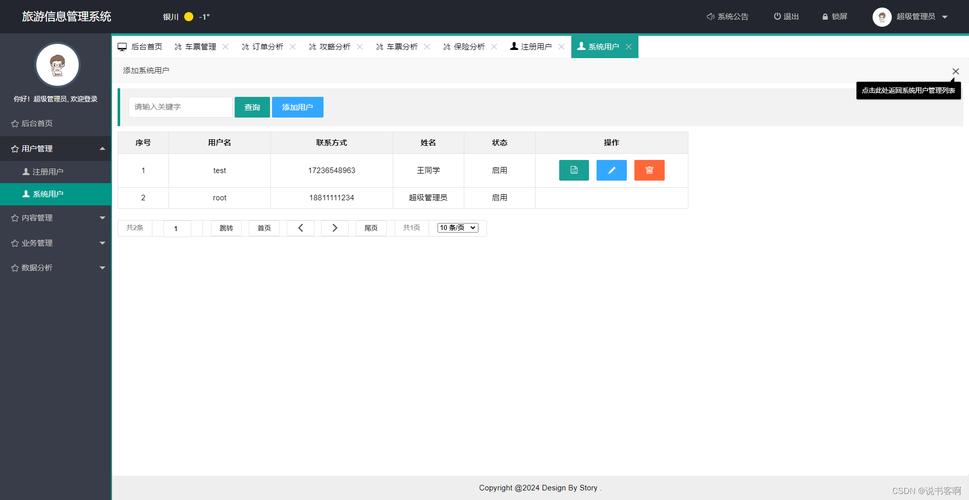969x500 pixels.
Task: Expand the 数据分析 sidebar menu
Action: (55, 268)
